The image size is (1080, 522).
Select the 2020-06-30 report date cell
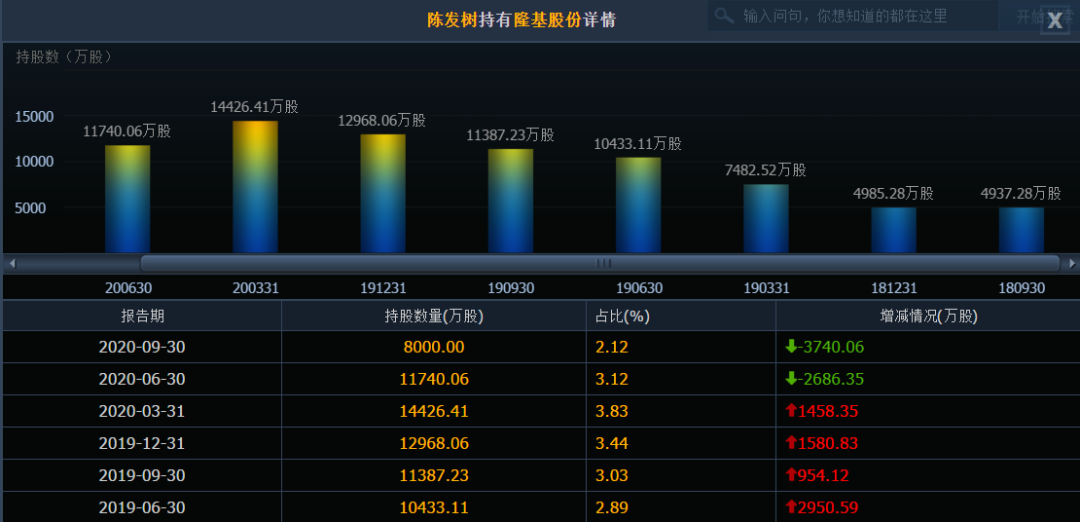point(143,379)
